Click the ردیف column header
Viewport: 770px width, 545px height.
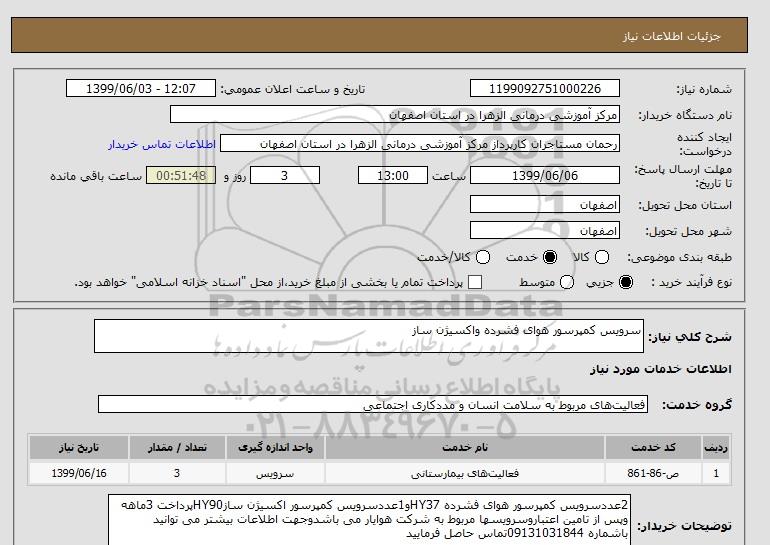pos(716,447)
